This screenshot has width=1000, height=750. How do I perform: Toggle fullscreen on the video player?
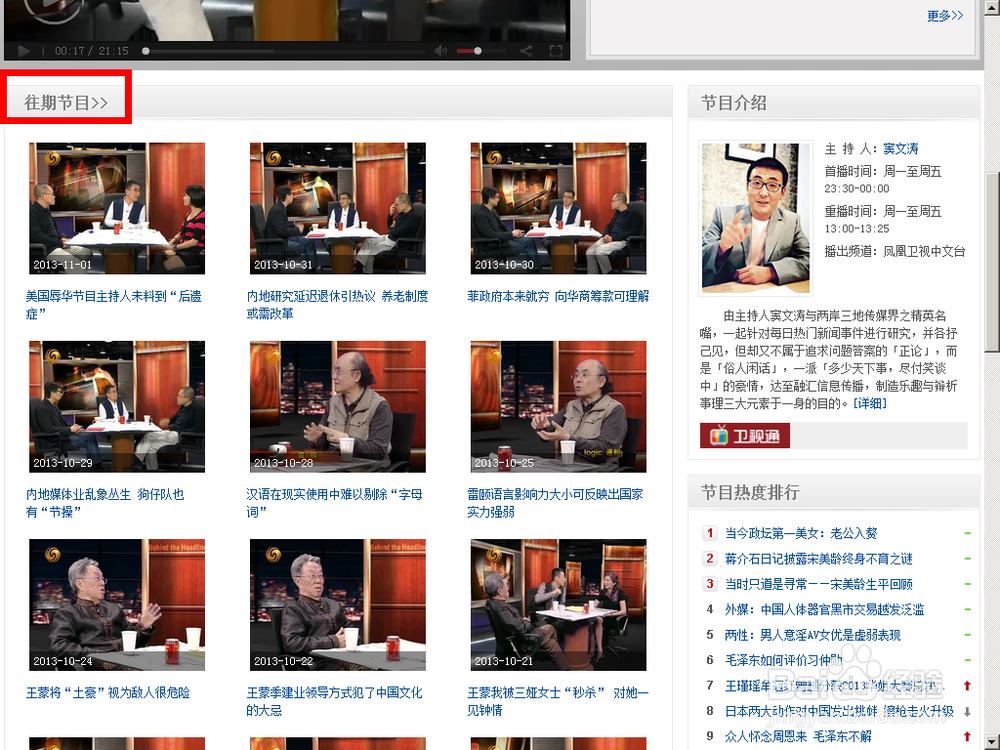[555, 51]
